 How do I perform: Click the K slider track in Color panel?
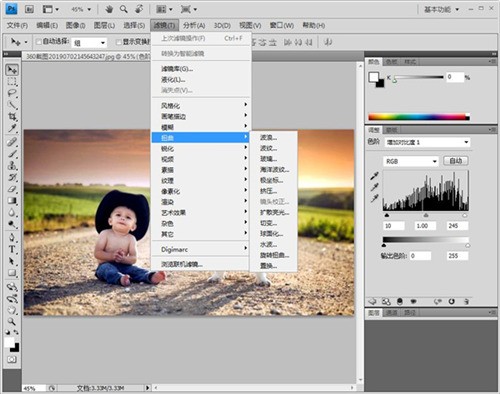pyautogui.click(x=418, y=77)
